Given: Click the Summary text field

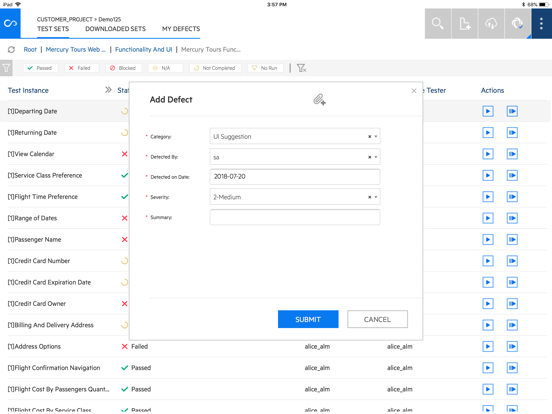Looking at the screenshot, I should (295, 217).
